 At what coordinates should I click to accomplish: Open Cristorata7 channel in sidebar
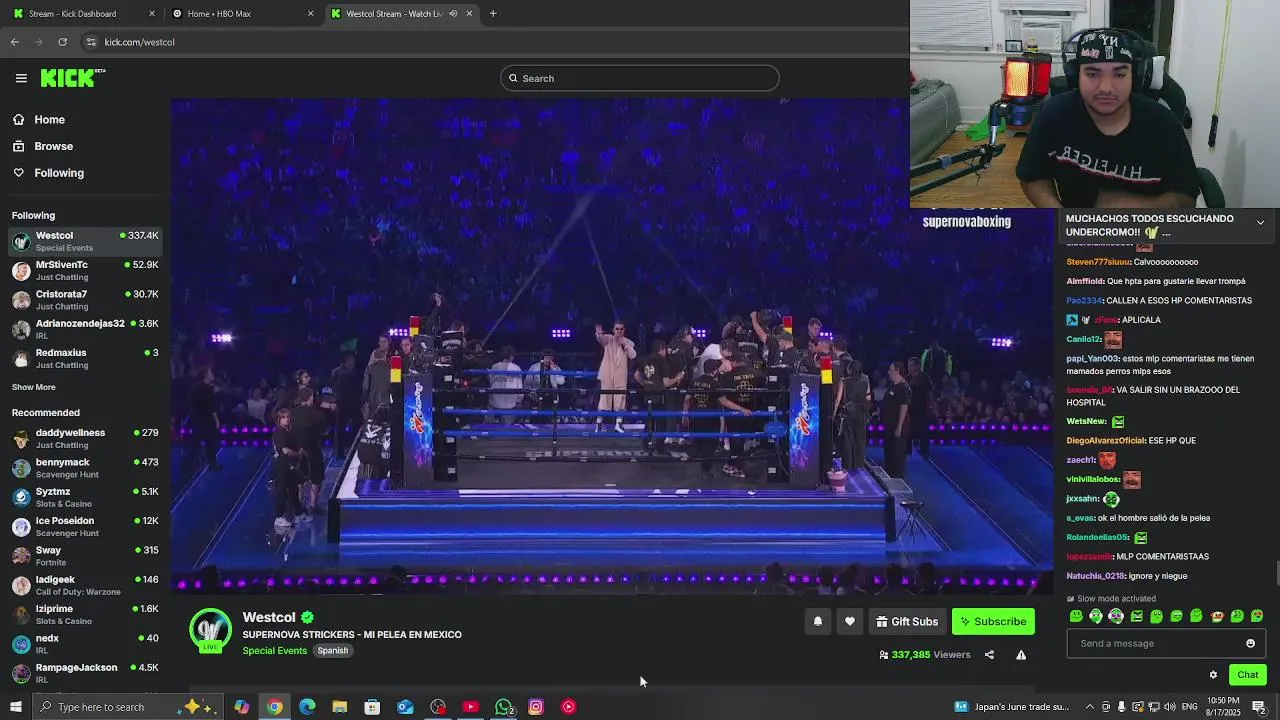(x=85, y=300)
